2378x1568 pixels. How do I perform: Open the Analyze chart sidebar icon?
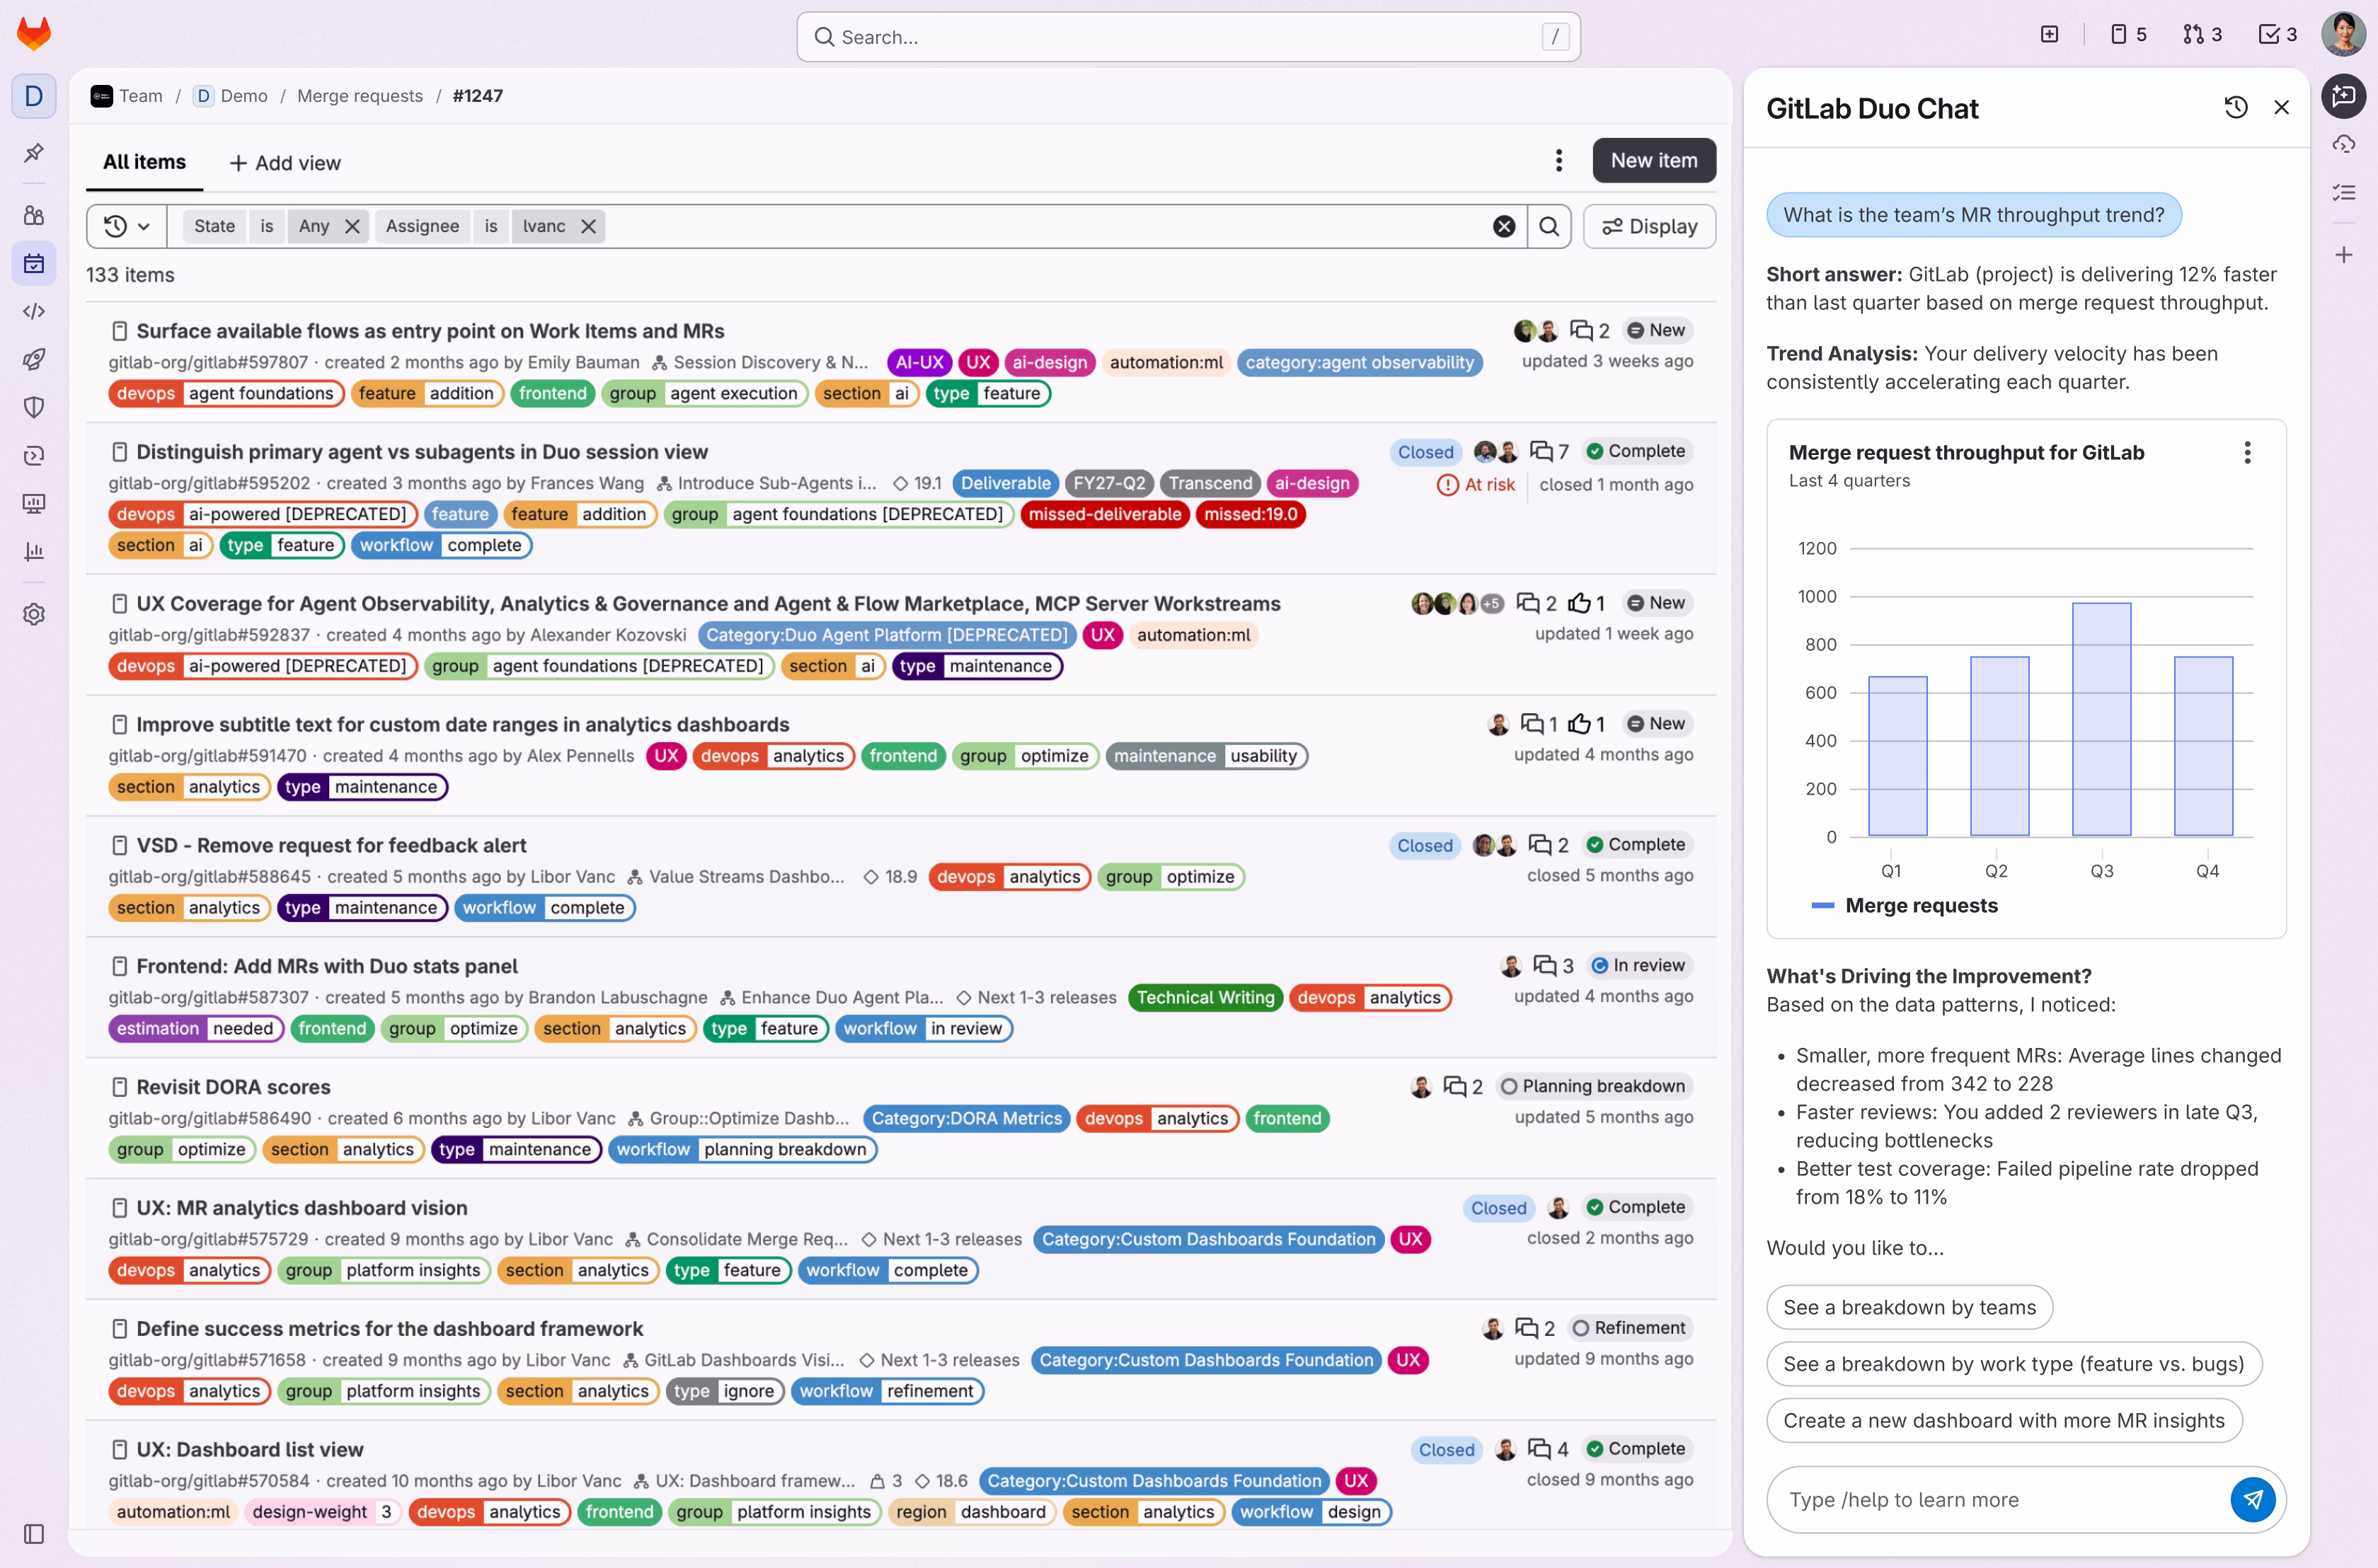coord(34,551)
